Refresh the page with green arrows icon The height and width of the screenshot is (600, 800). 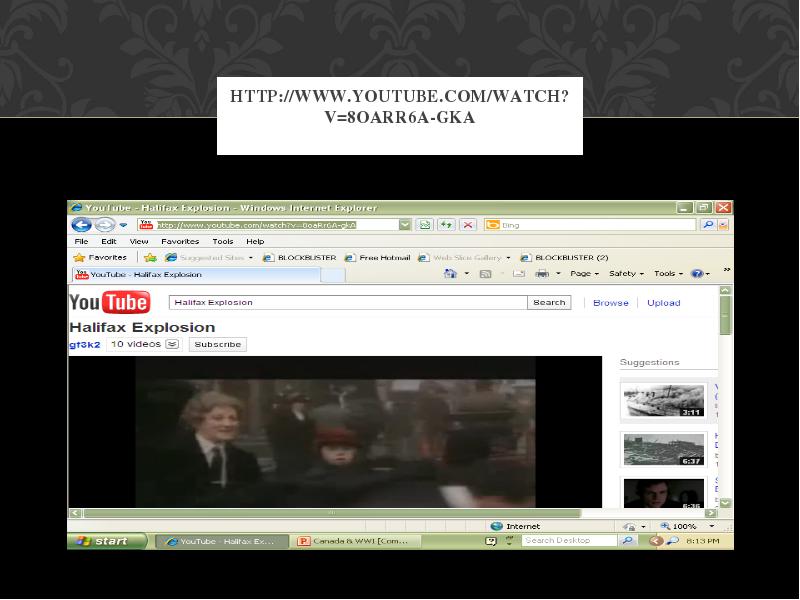[446, 224]
